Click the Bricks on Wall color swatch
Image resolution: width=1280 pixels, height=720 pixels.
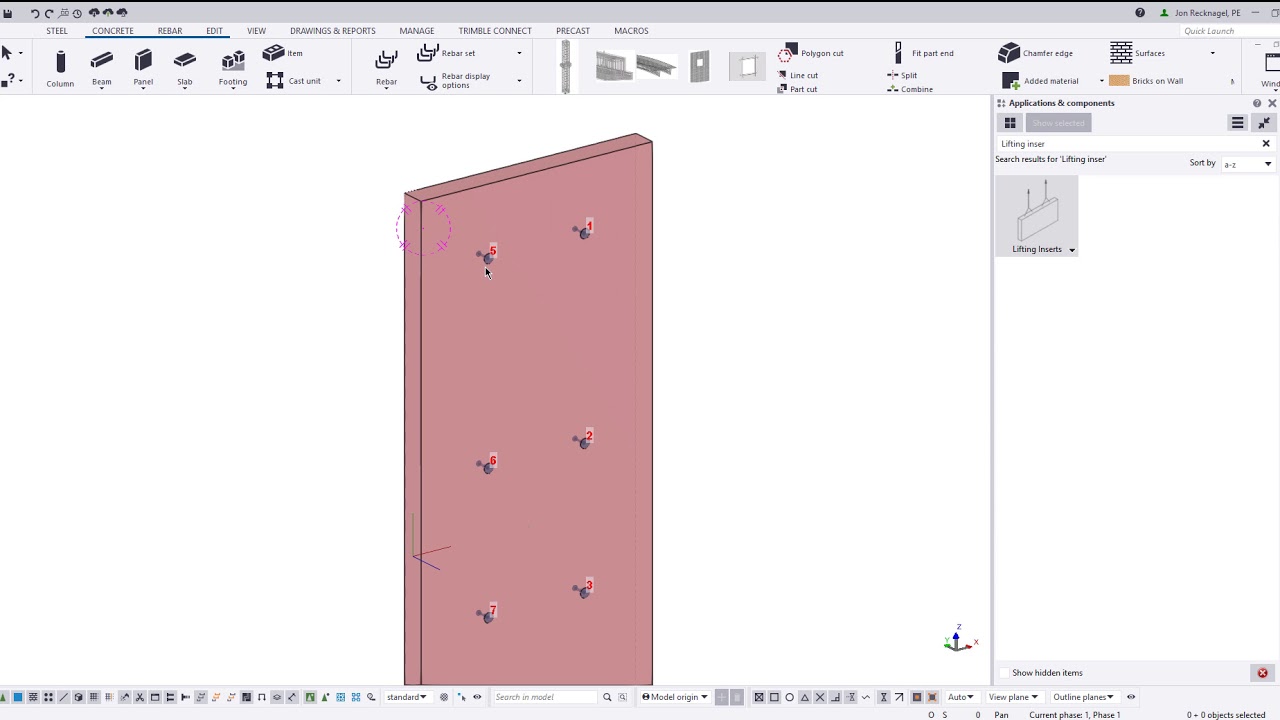tap(1119, 81)
